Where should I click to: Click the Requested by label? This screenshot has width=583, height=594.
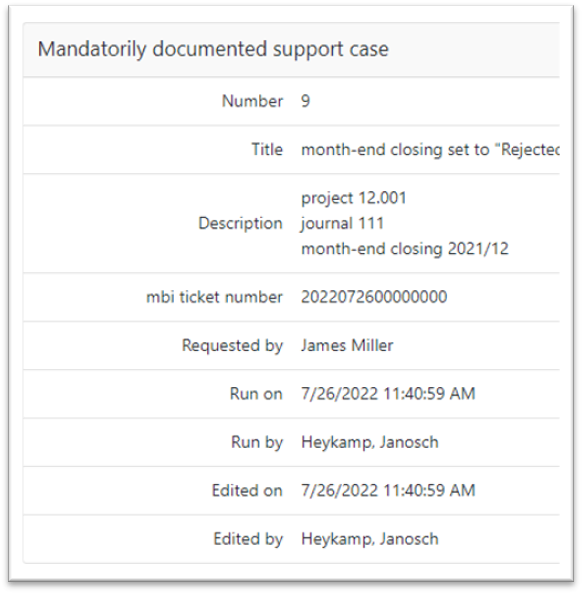[x=232, y=345]
